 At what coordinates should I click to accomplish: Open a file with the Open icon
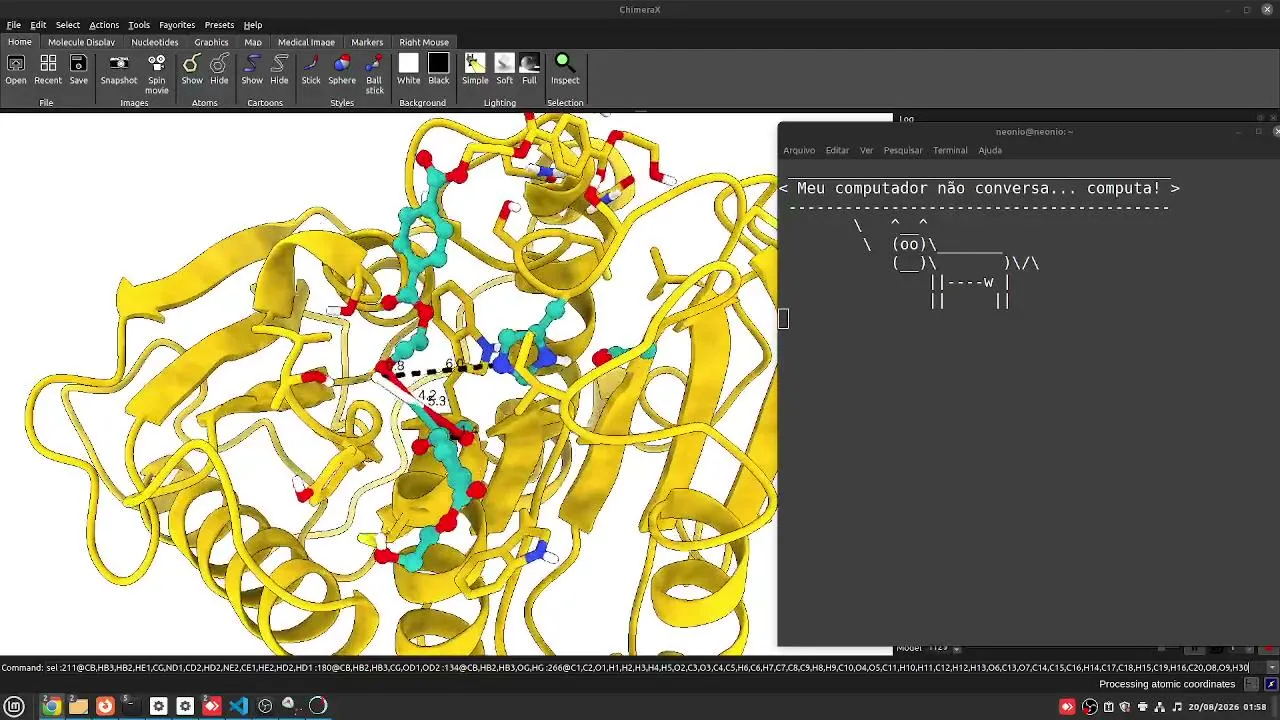pos(16,70)
